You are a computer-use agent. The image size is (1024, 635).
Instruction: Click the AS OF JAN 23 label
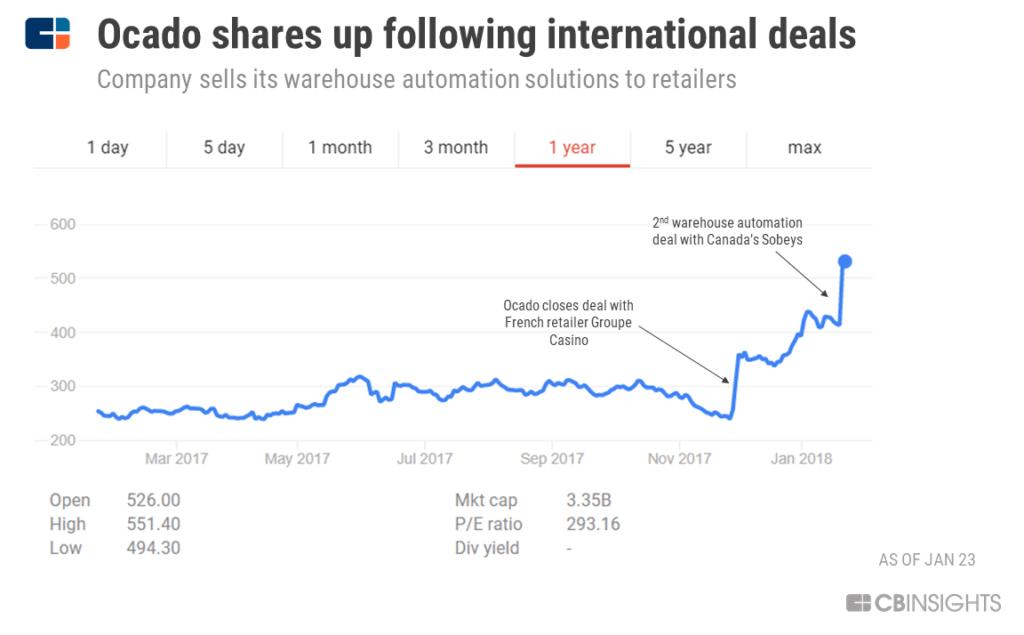pos(927,560)
